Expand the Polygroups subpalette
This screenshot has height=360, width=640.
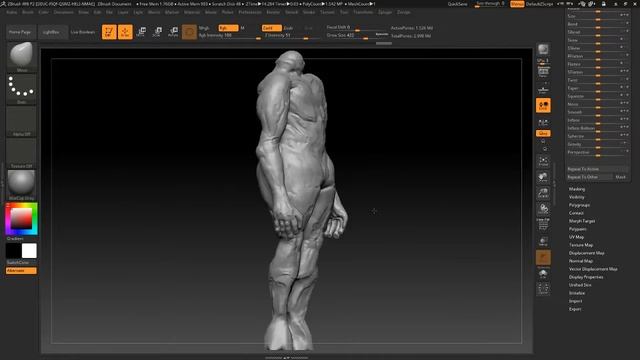pyautogui.click(x=580, y=205)
